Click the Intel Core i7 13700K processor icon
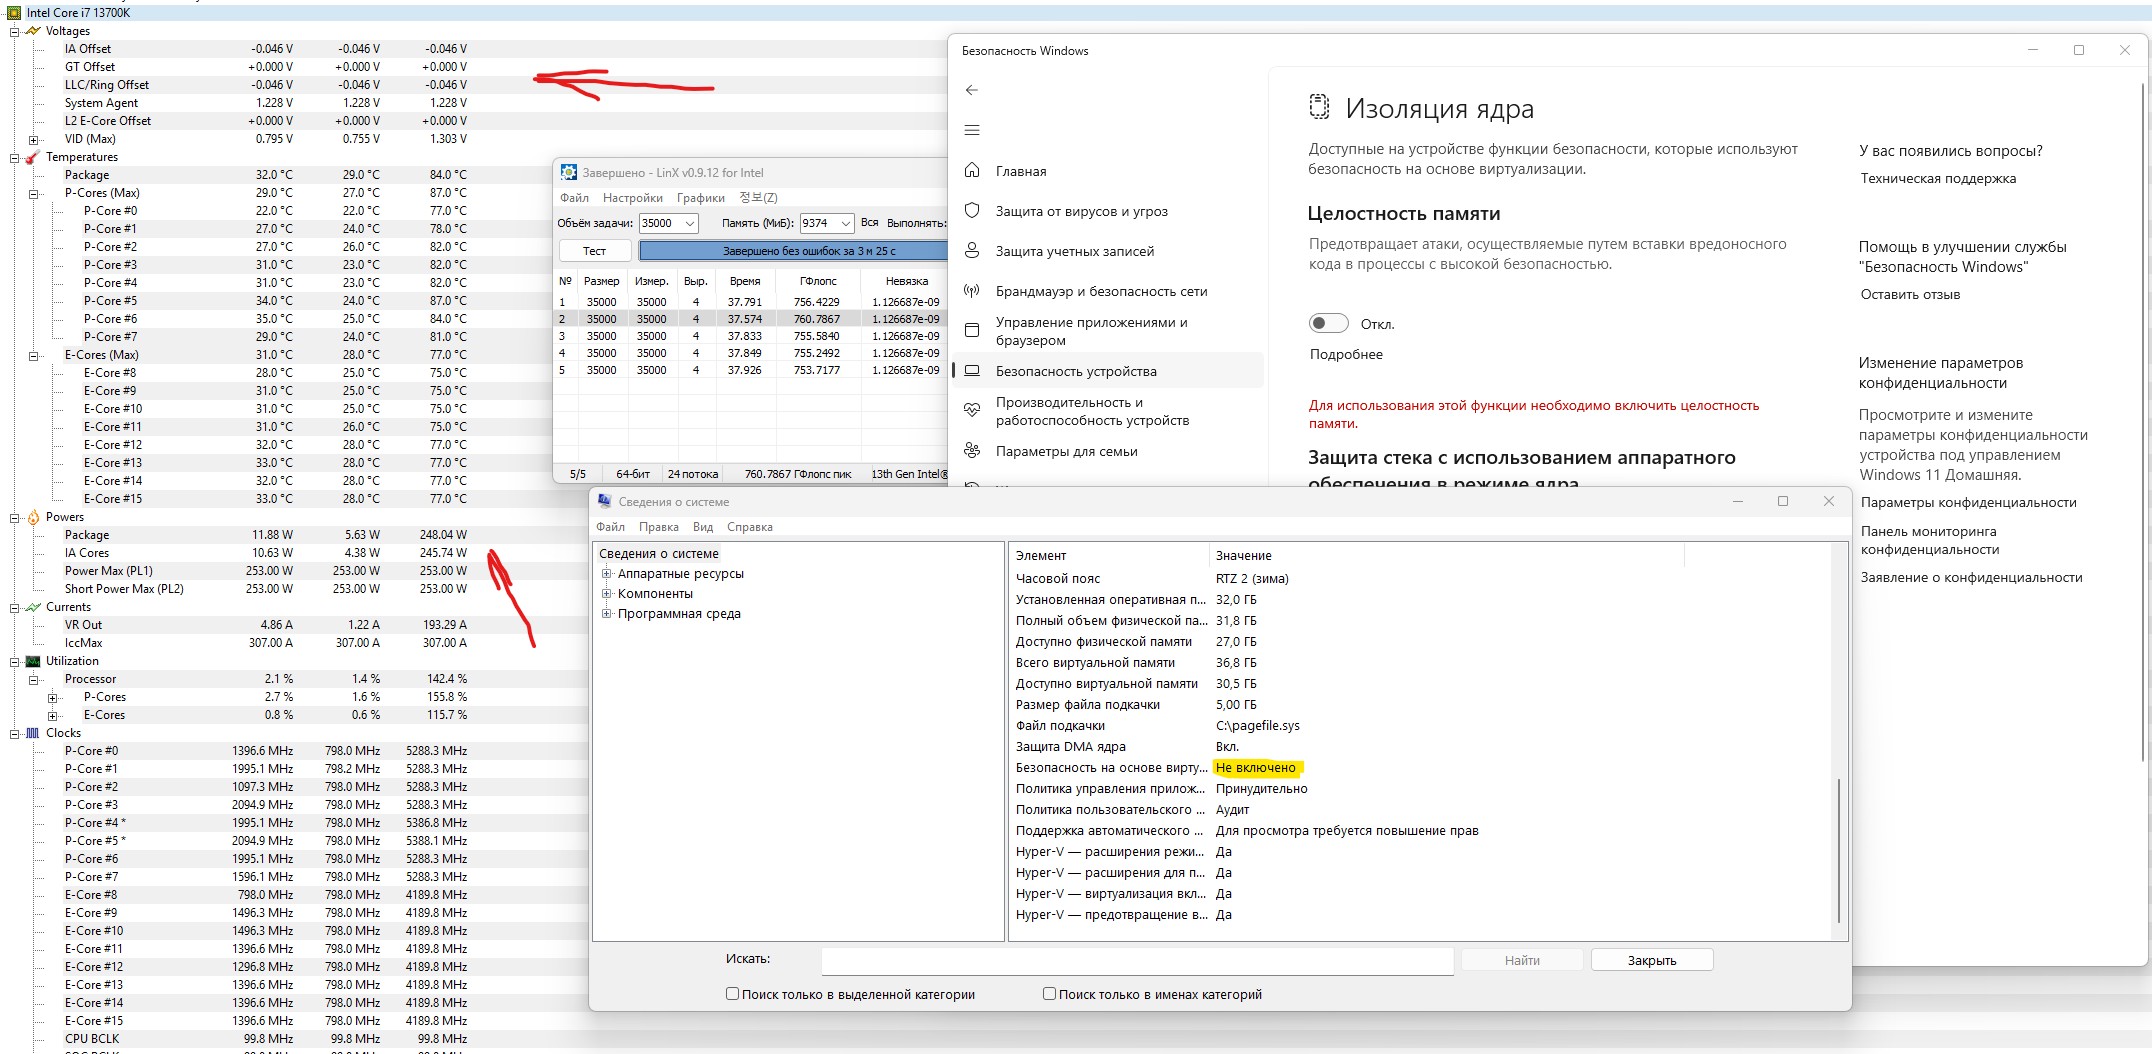Screen dimensions: 2152x1054 [14, 13]
